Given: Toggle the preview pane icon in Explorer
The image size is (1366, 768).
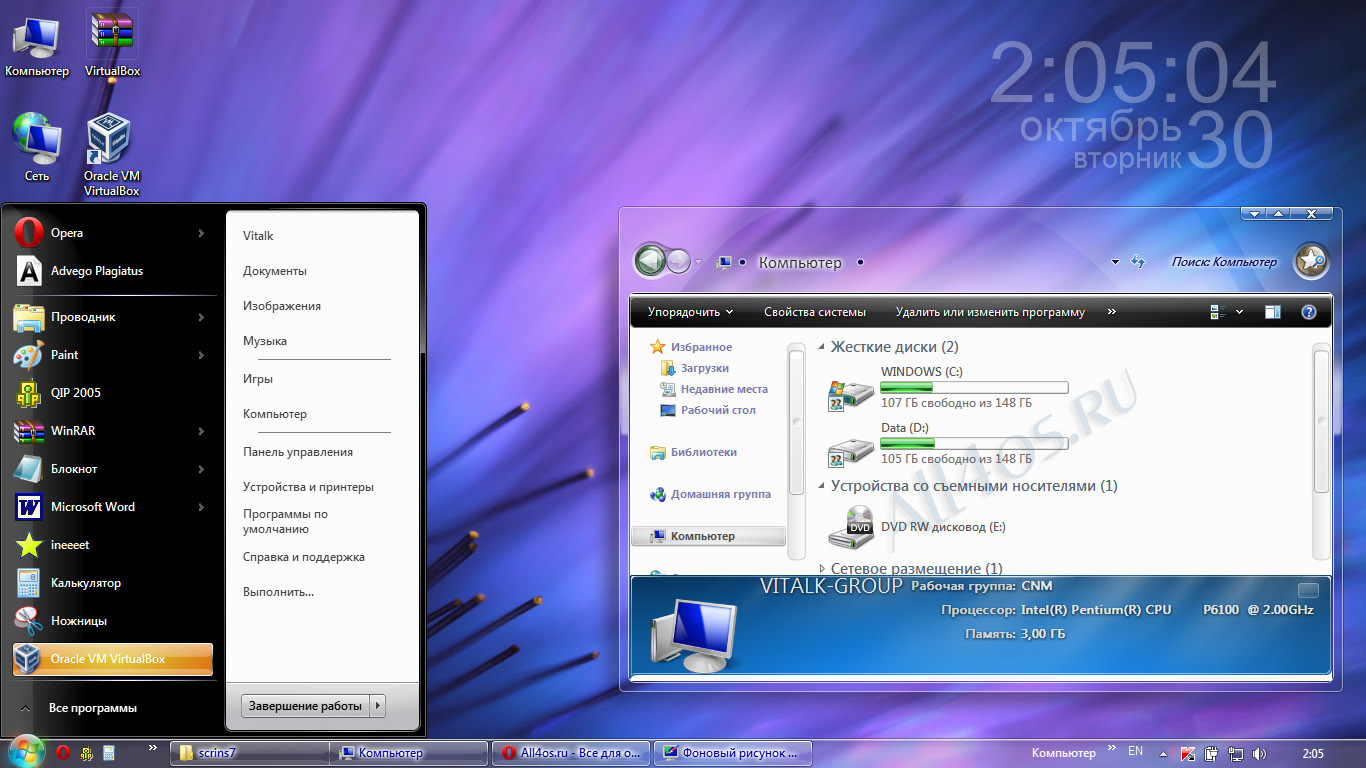Looking at the screenshot, I should (1272, 312).
